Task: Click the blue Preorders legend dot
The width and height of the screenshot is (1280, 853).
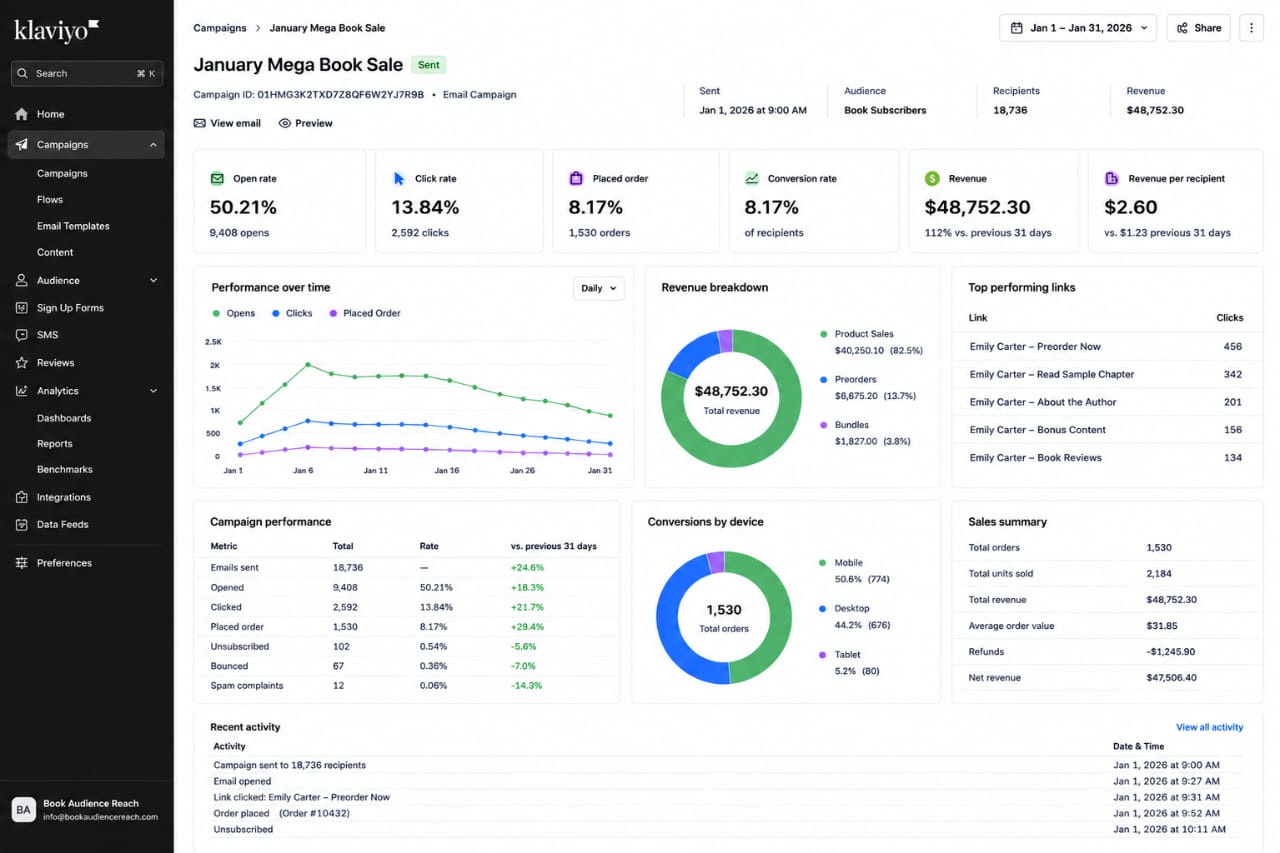Action: click(x=823, y=380)
